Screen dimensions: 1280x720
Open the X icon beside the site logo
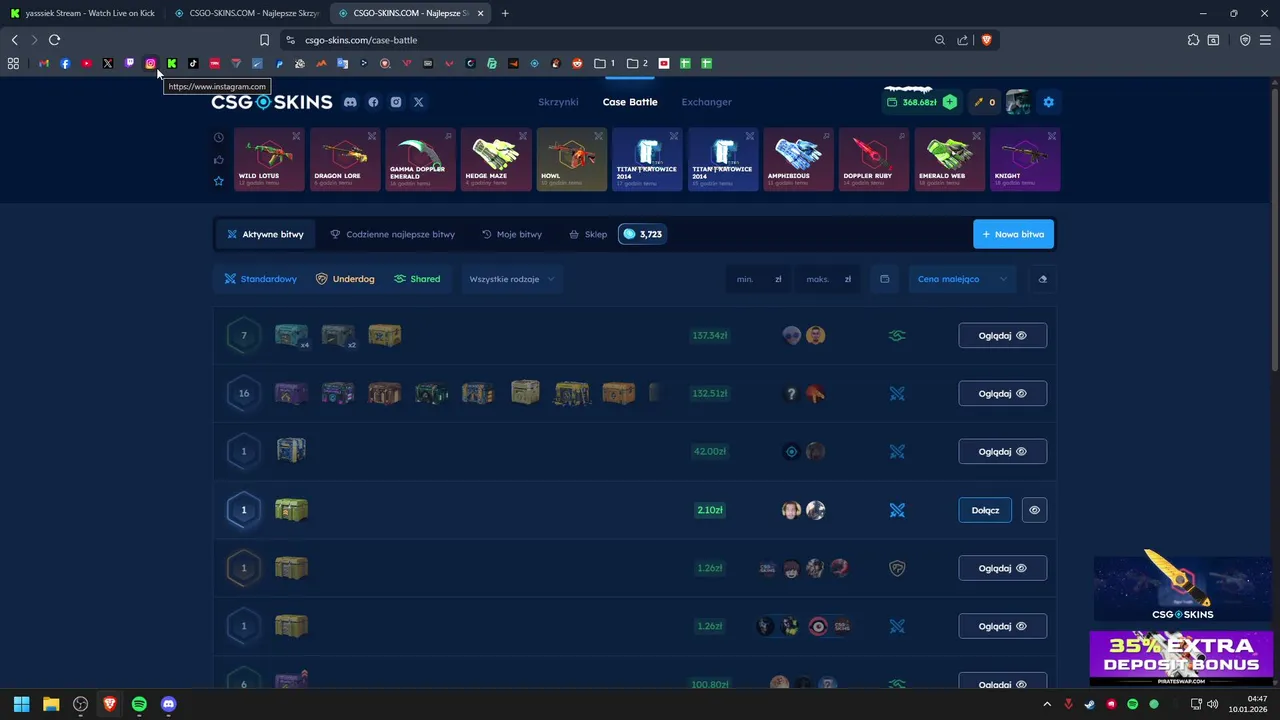(x=419, y=102)
